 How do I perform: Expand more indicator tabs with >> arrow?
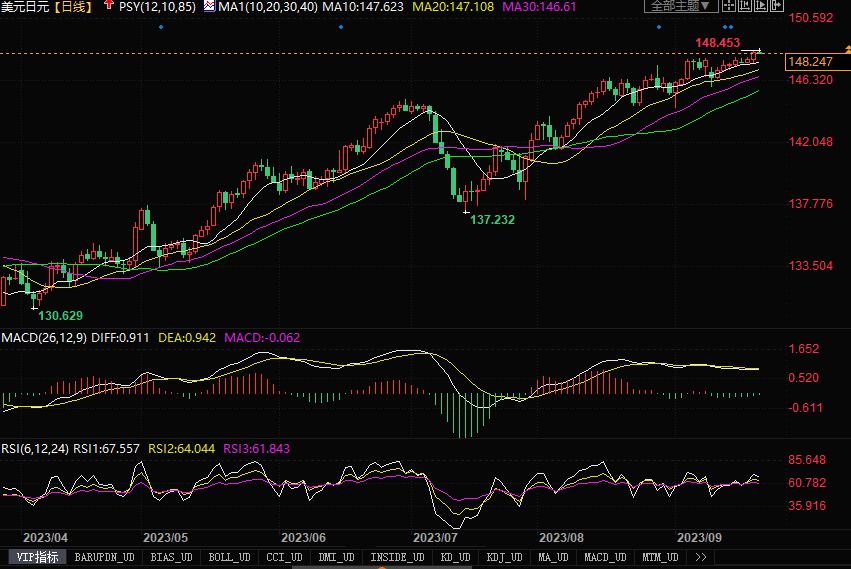[700, 557]
